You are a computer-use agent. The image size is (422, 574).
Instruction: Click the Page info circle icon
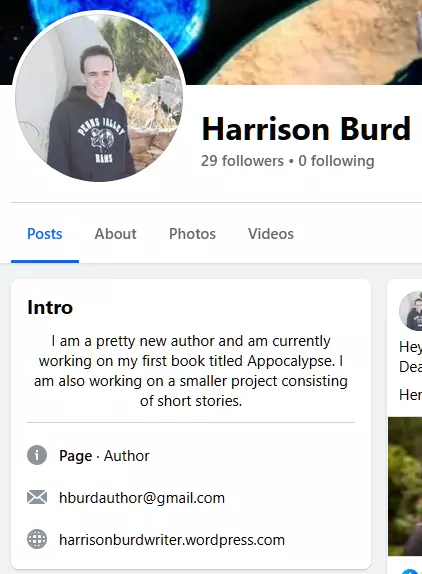pos(37,455)
